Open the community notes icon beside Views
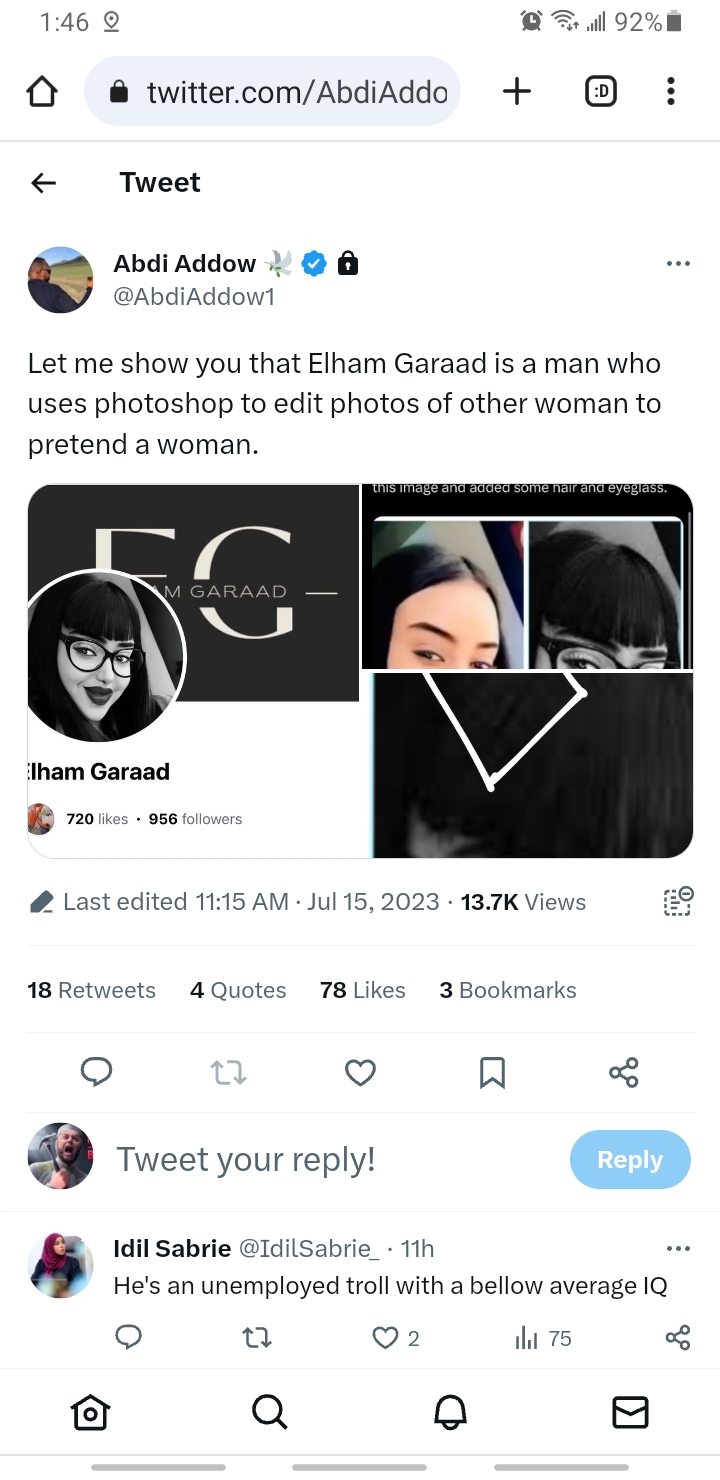The image size is (720, 1480). click(x=678, y=901)
